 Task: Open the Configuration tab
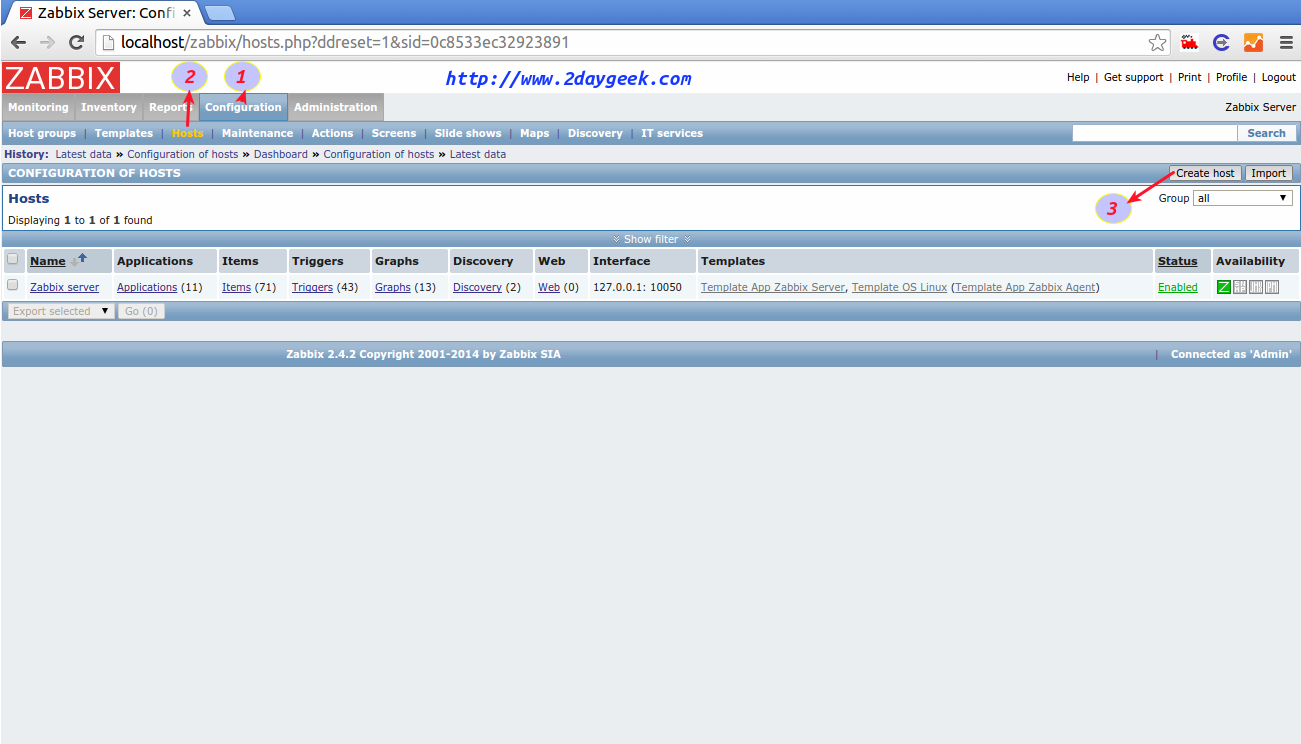(243, 107)
